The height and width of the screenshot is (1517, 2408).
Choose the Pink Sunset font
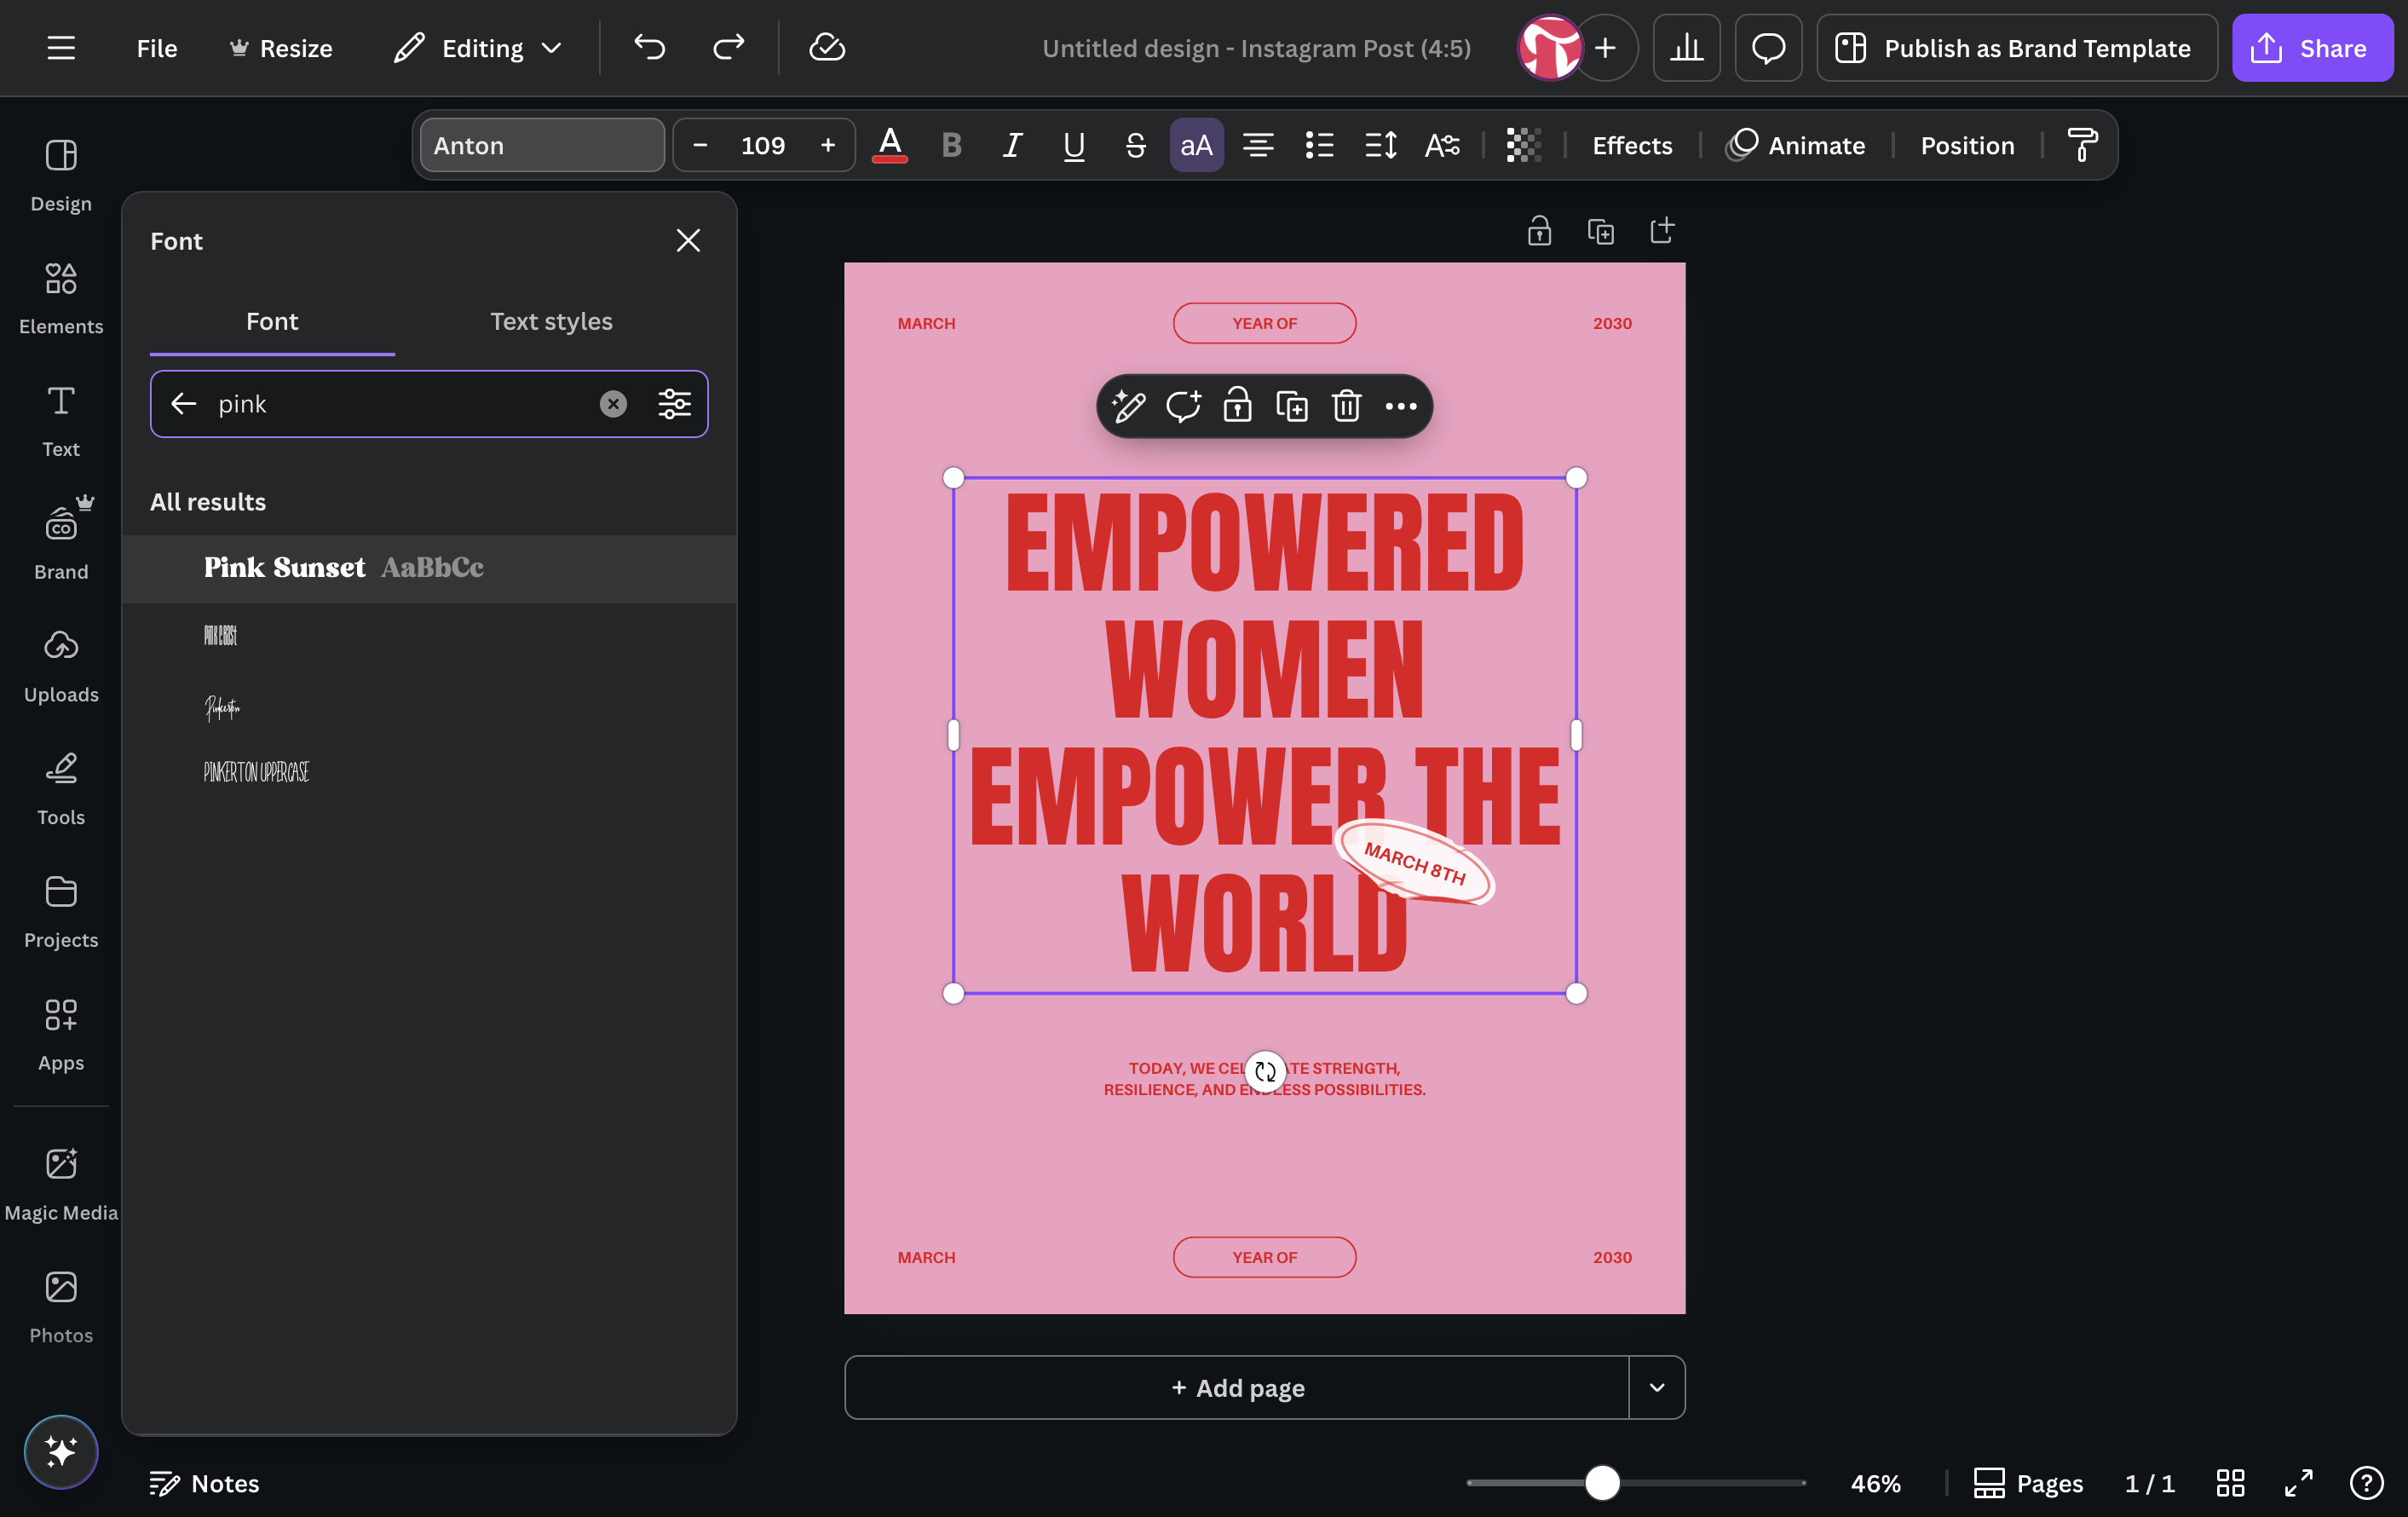click(x=429, y=568)
